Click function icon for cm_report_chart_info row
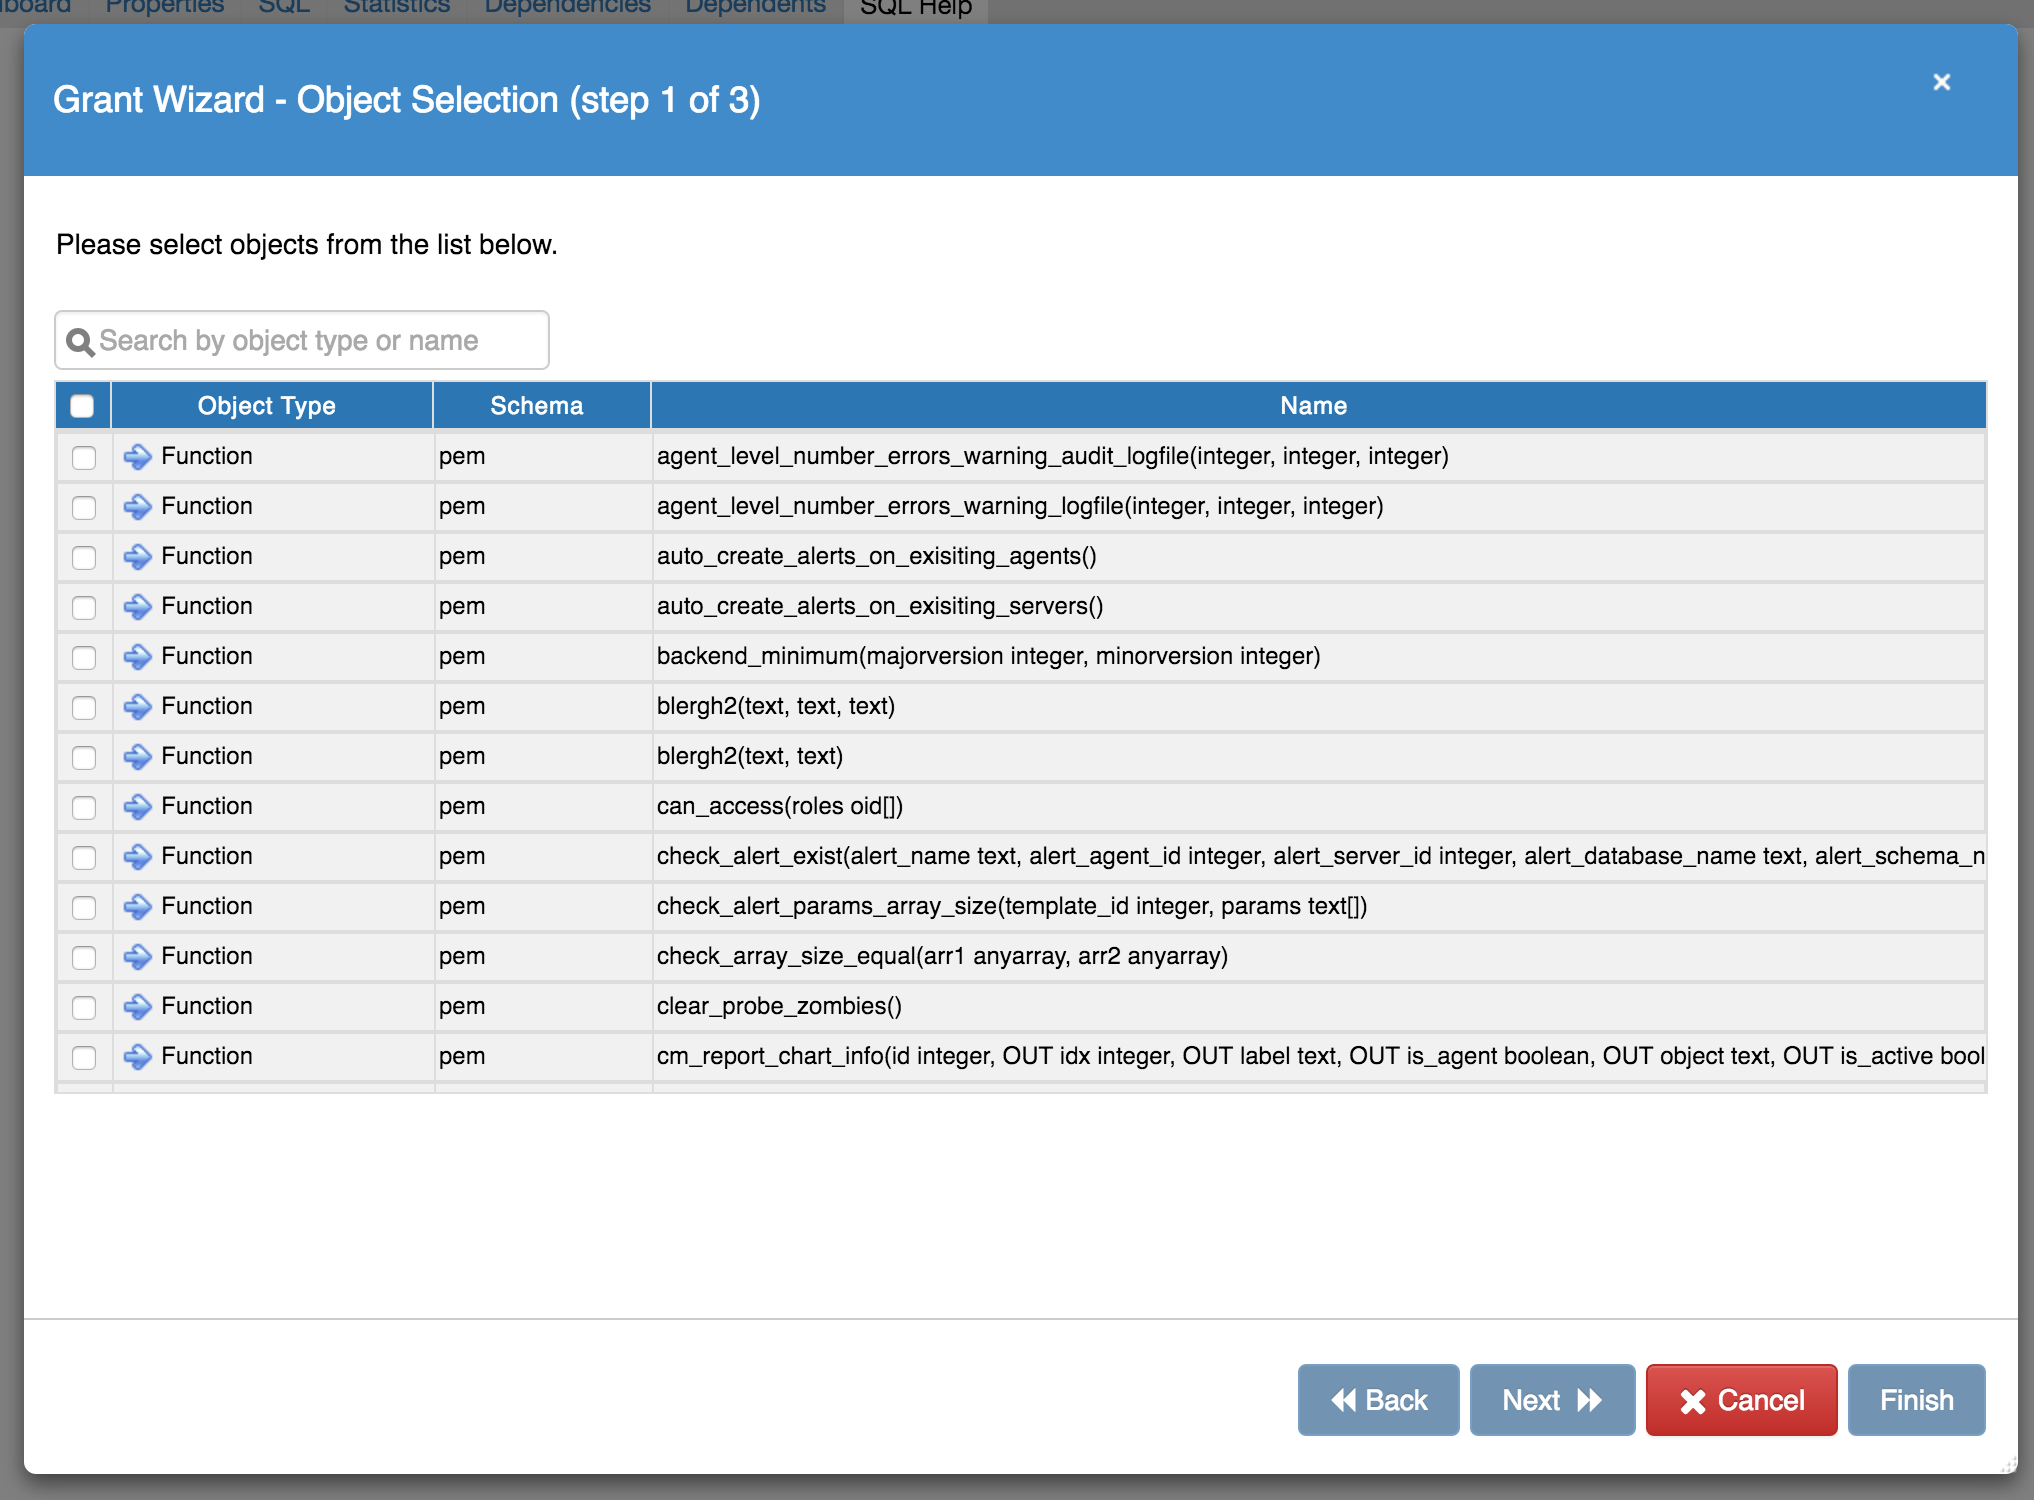 tap(137, 1056)
